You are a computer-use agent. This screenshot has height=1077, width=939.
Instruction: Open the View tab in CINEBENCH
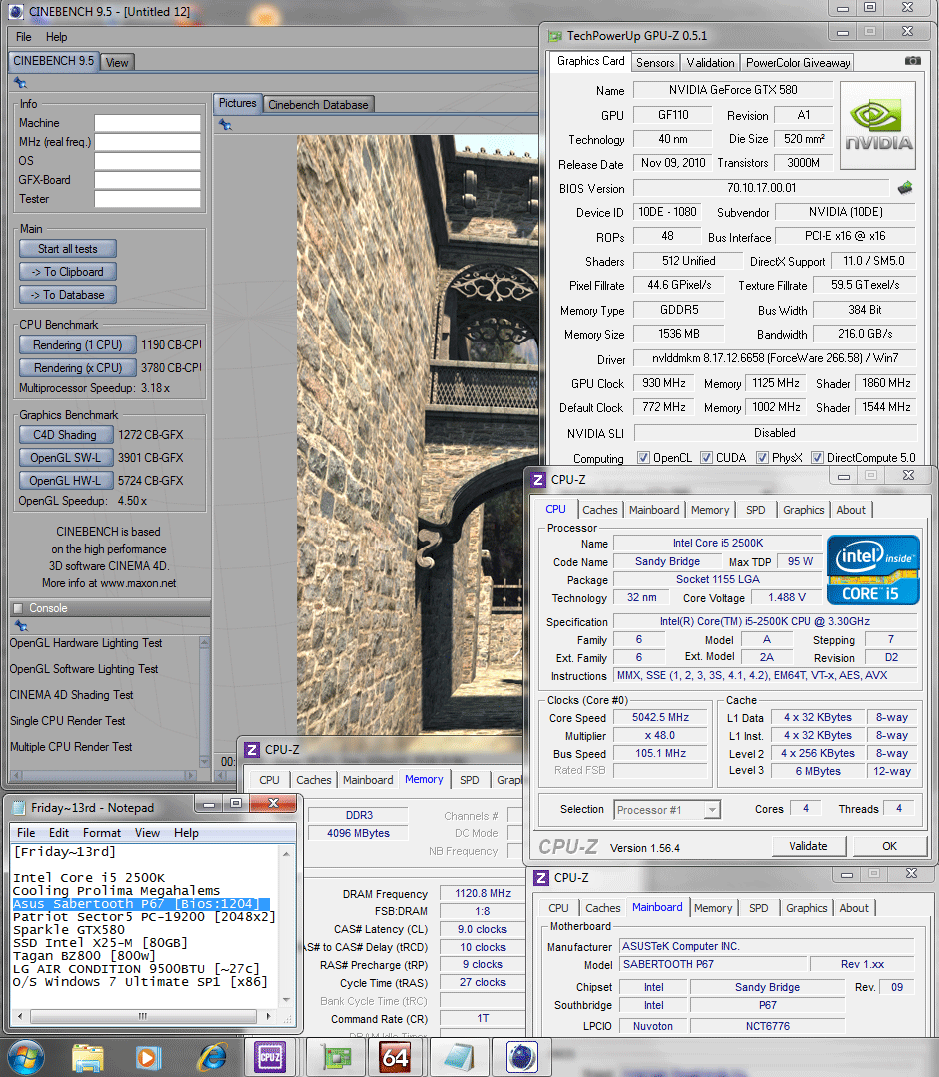(117, 63)
